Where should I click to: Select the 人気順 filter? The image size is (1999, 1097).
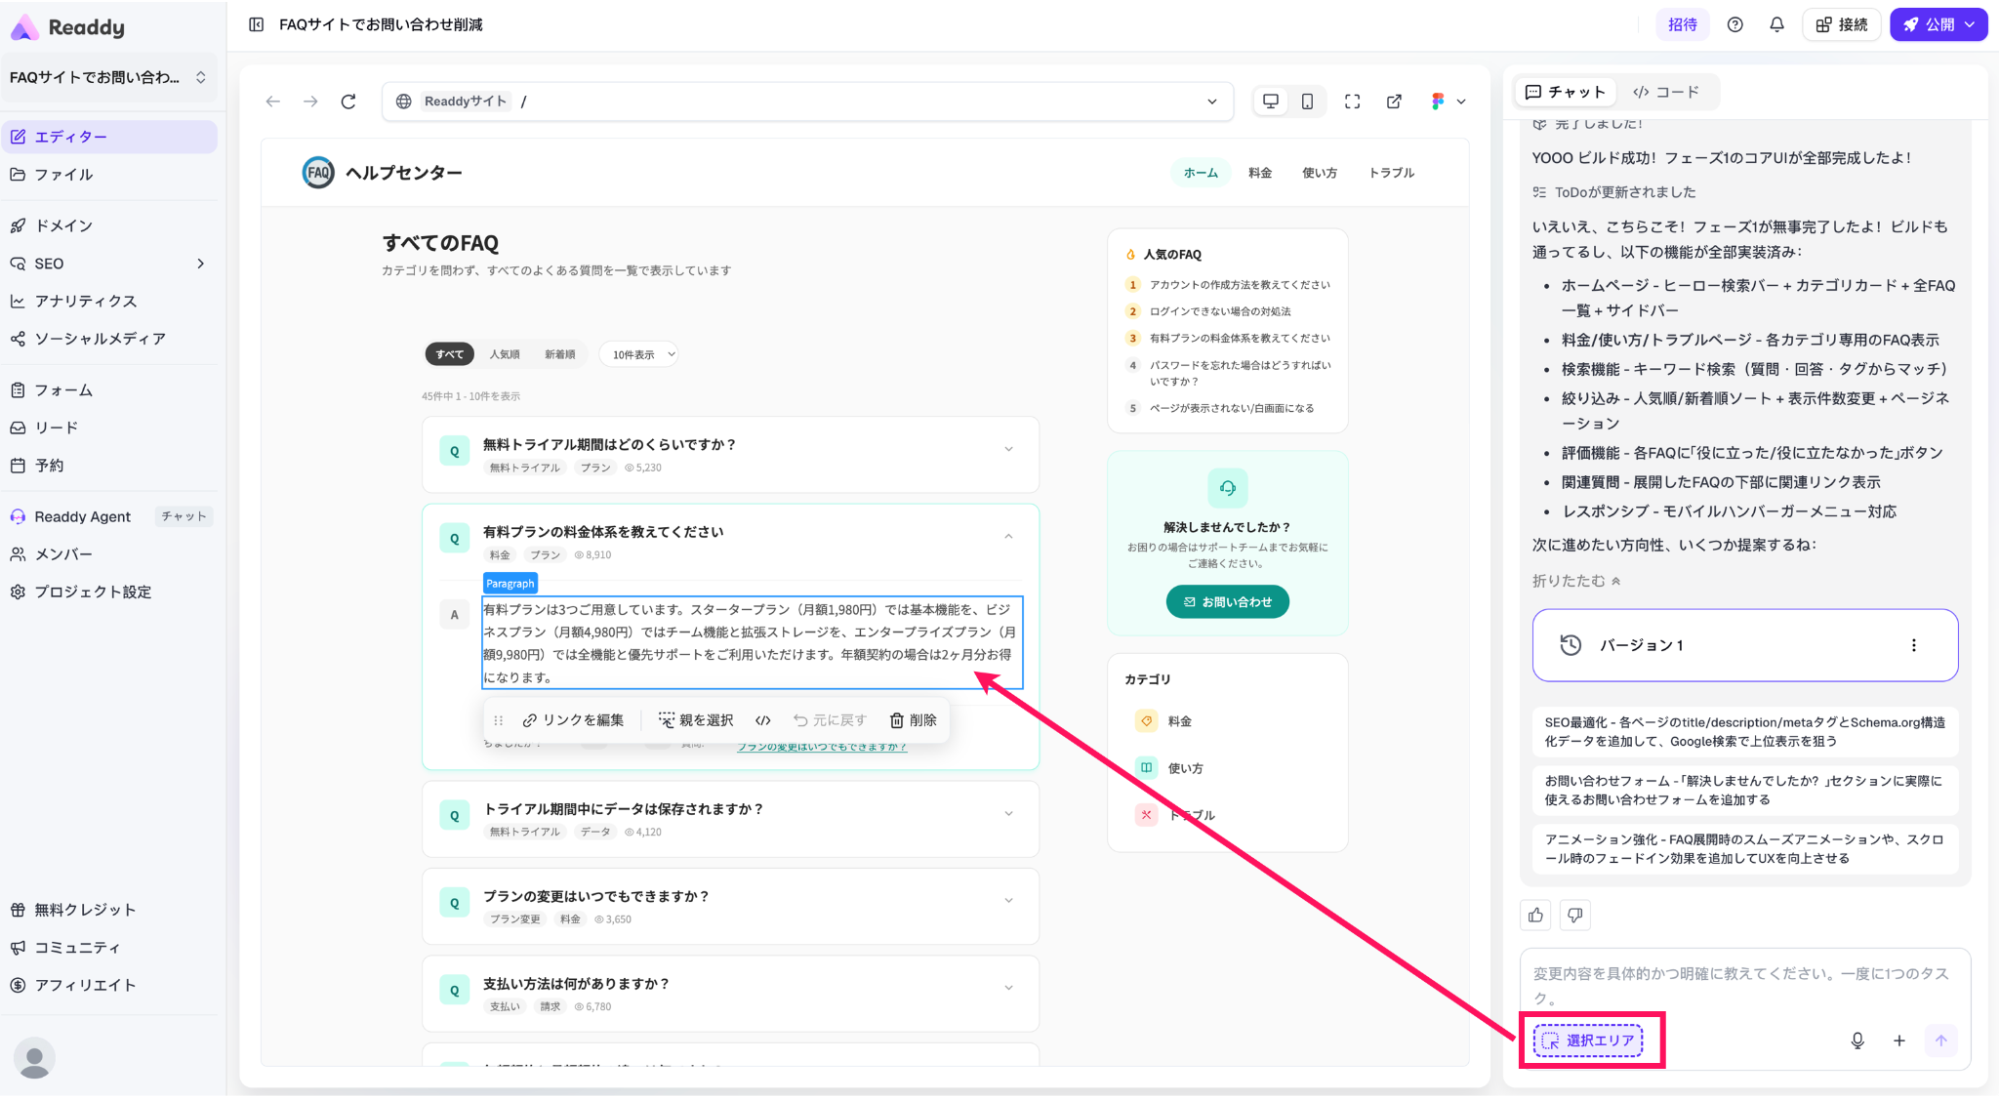click(x=504, y=354)
